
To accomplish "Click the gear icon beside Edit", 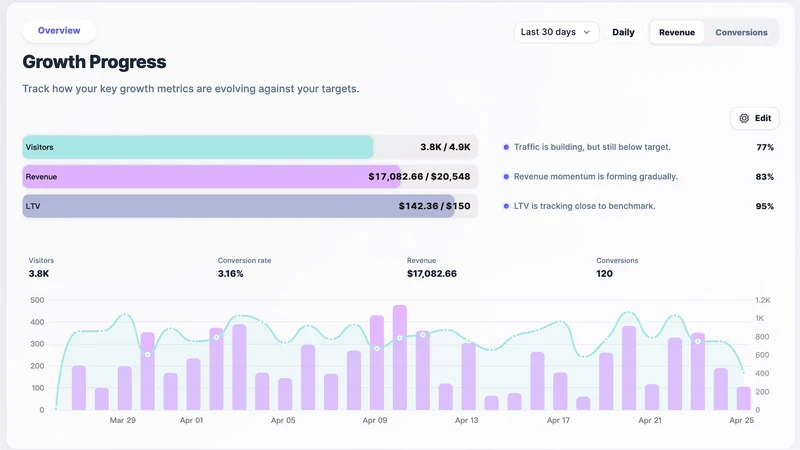I will coord(744,118).
